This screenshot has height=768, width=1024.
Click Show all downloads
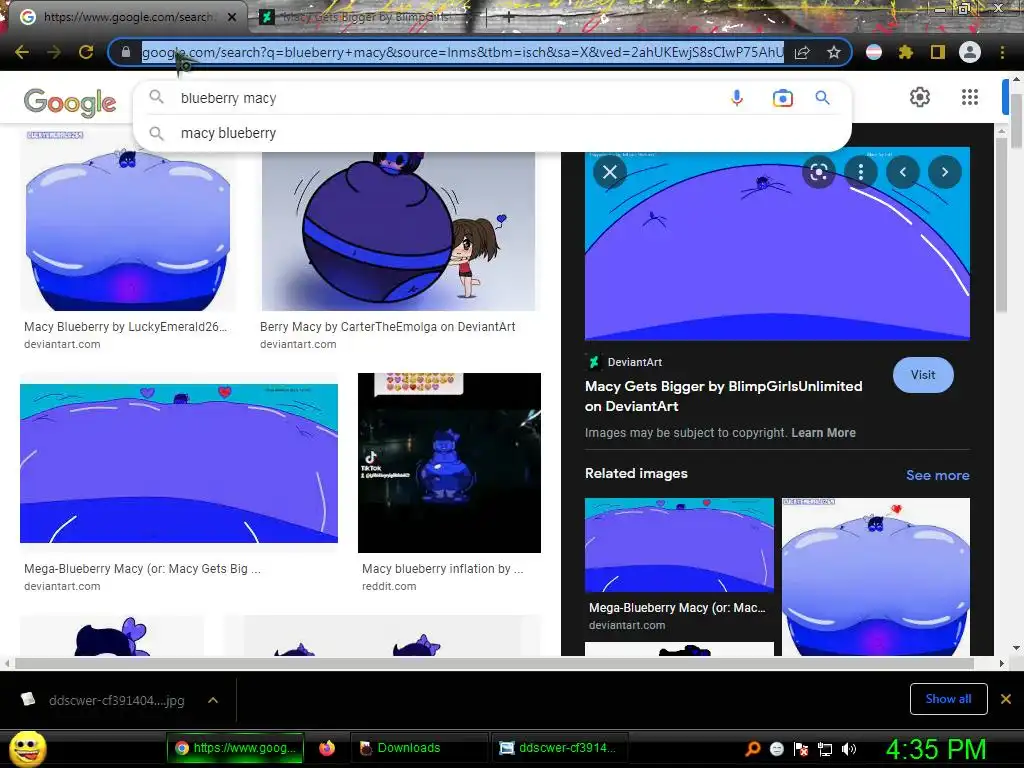point(948,699)
